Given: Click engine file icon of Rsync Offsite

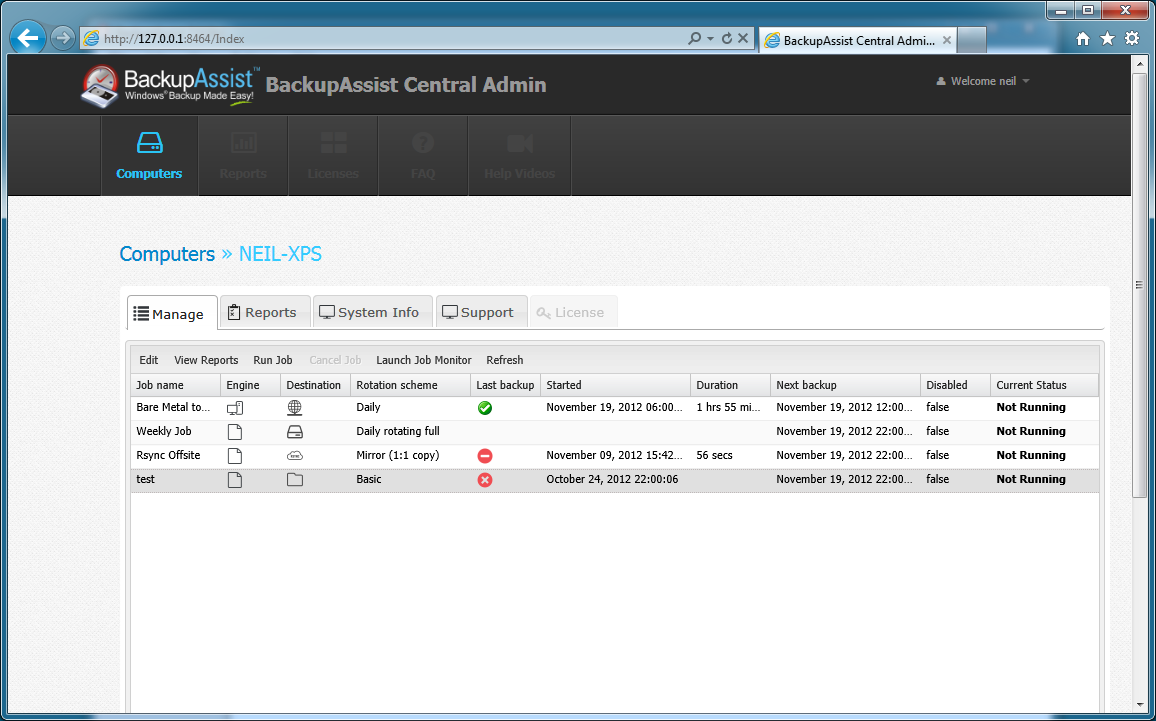Looking at the screenshot, I should 234,456.
